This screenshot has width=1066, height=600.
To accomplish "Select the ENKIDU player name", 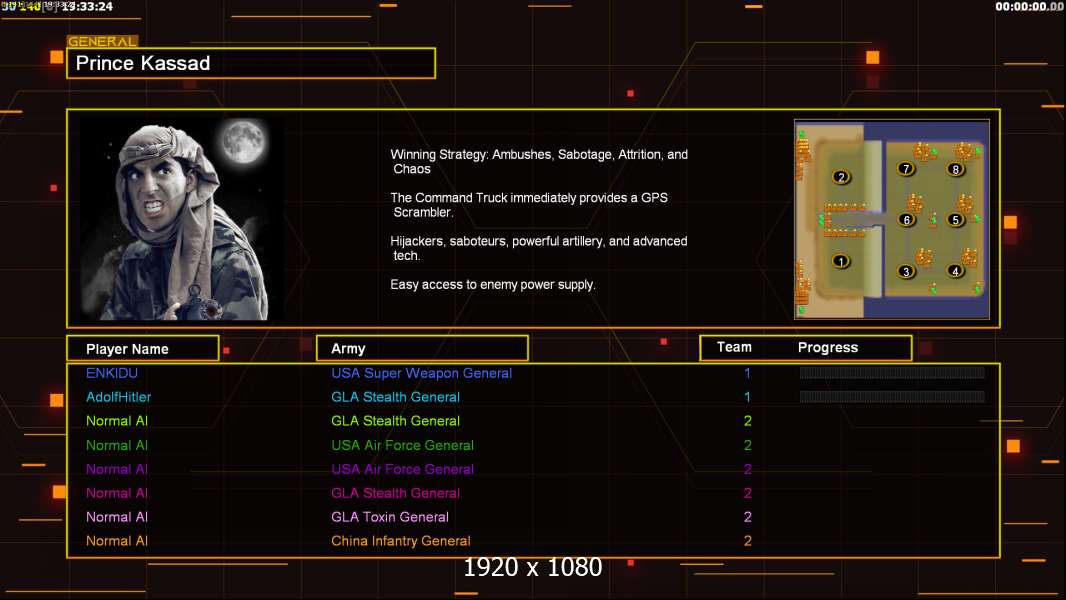I will coord(111,373).
